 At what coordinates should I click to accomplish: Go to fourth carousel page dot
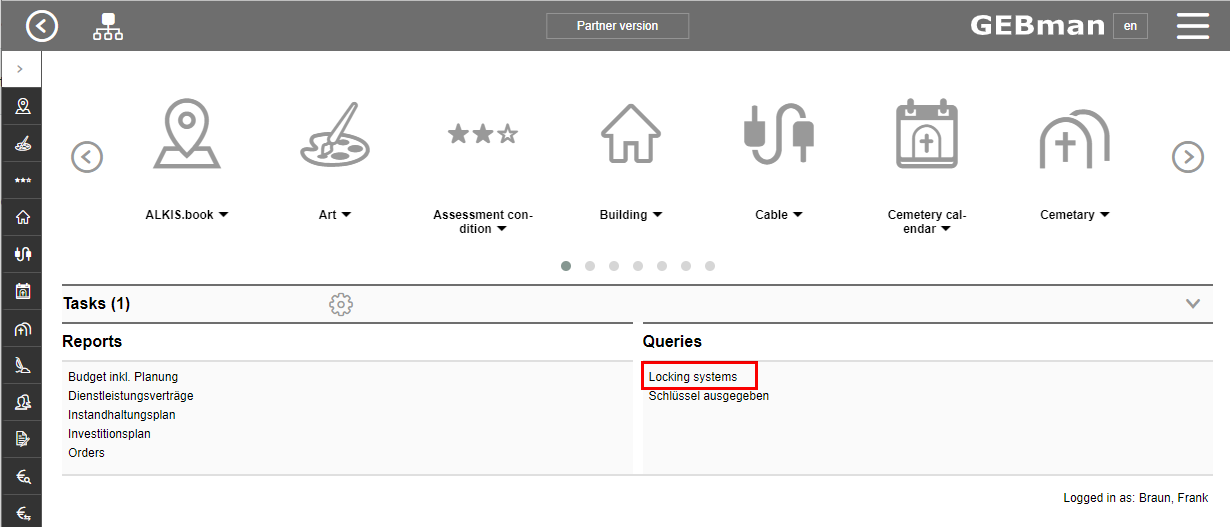point(638,266)
